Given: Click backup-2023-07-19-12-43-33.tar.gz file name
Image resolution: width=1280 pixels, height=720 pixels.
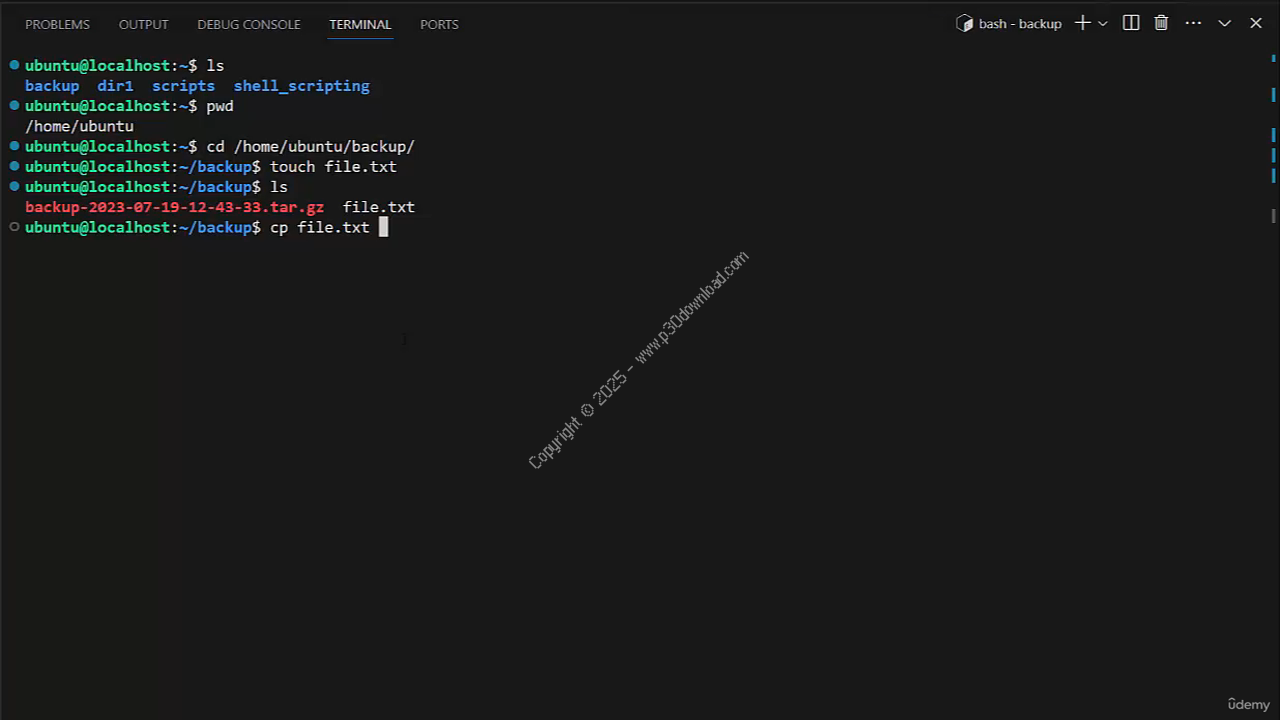Looking at the screenshot, I should pos(174,207).
